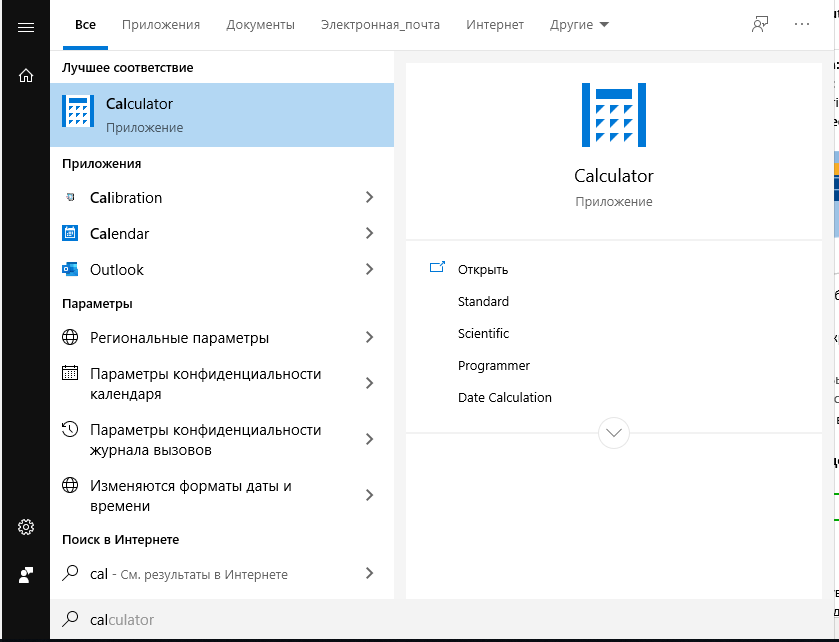This screenshot has width=839, height=642.
Task: Click Открыть to launch Calculator
Action: (x=483, y=269)
